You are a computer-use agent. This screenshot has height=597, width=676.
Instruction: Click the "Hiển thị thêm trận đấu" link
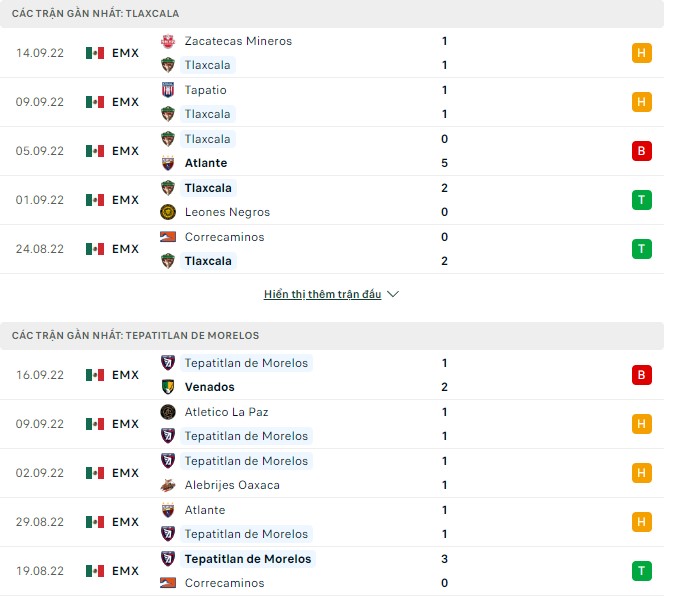click(323, 295)
